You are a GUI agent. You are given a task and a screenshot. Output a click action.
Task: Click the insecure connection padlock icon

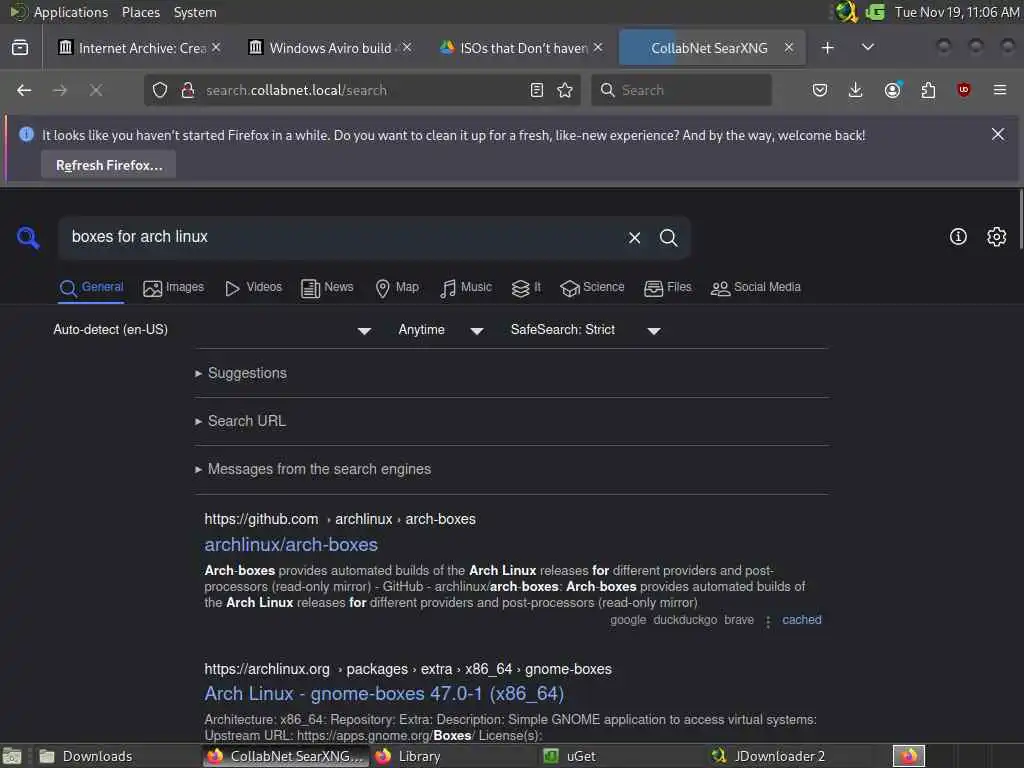point(187,90)
